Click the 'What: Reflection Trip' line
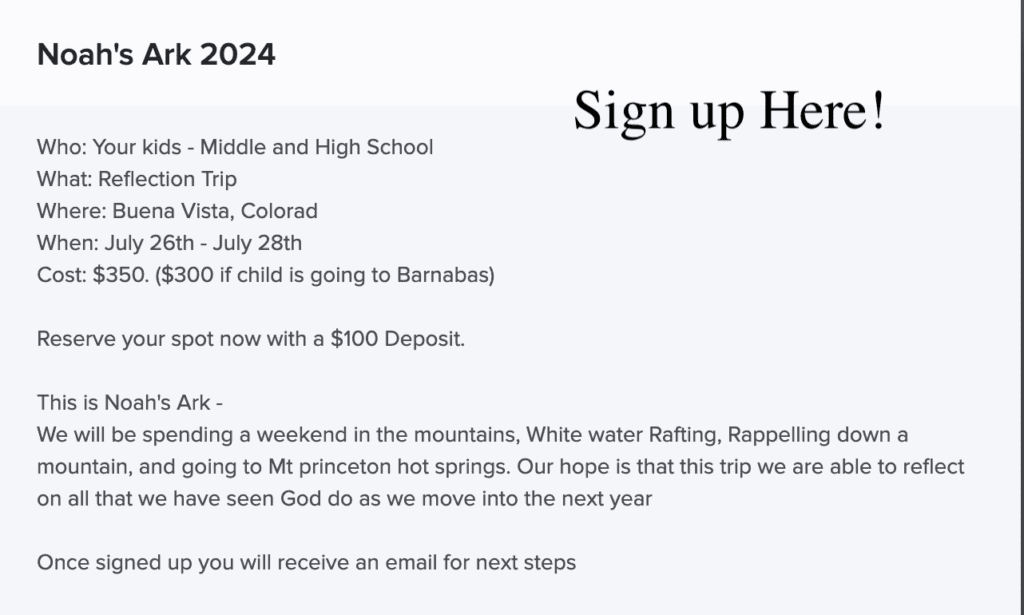This screenshot has height=615, width=1024. pyautogui.click(x=136, y=179)
